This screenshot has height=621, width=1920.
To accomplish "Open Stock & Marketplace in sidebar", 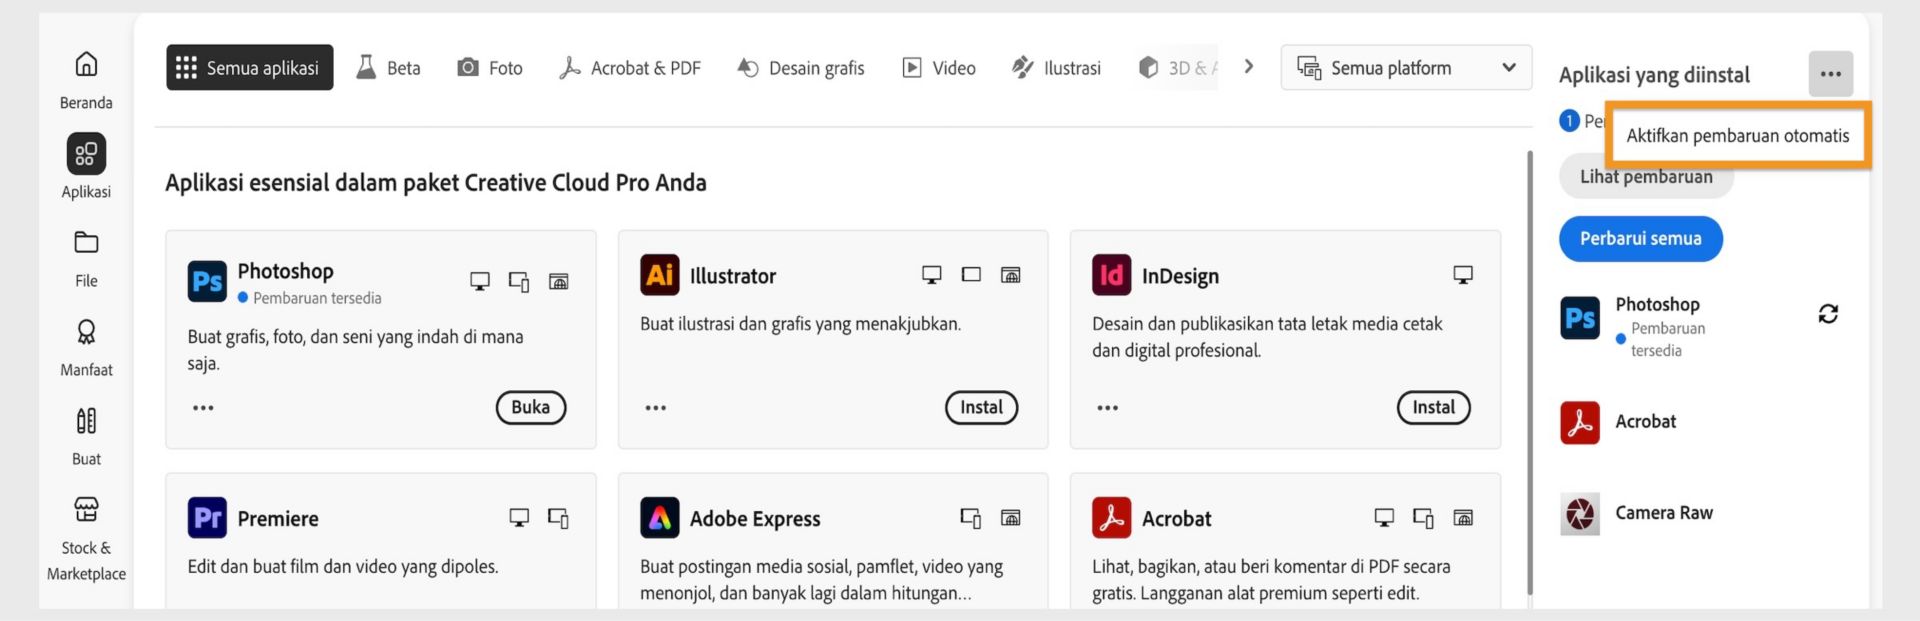I will tap(86, 538).
